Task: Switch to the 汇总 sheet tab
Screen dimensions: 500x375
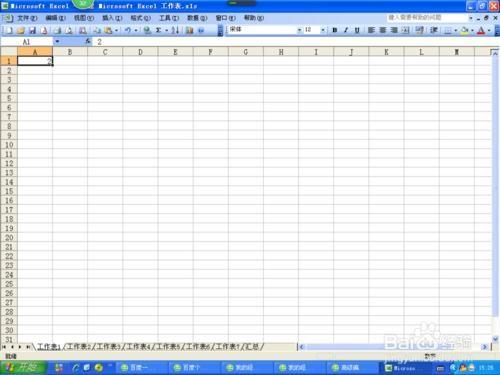Action: point(252,347)
